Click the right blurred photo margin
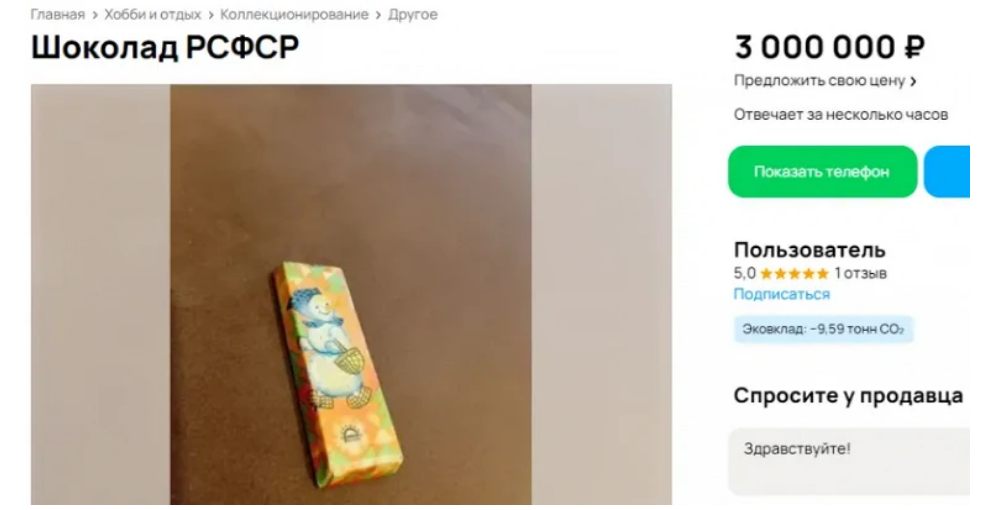Viewport: 1004px width, 510px height. pos(601,295)
